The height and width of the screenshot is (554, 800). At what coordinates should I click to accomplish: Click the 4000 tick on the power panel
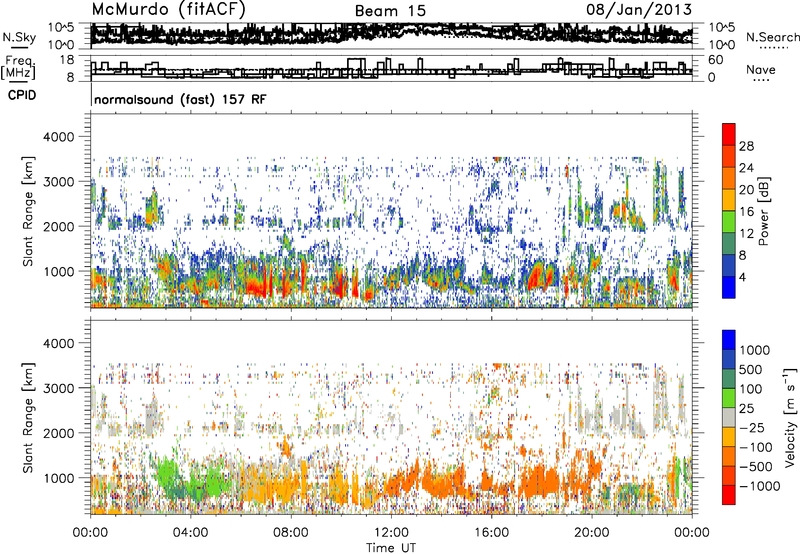click(x=59, y=137)
